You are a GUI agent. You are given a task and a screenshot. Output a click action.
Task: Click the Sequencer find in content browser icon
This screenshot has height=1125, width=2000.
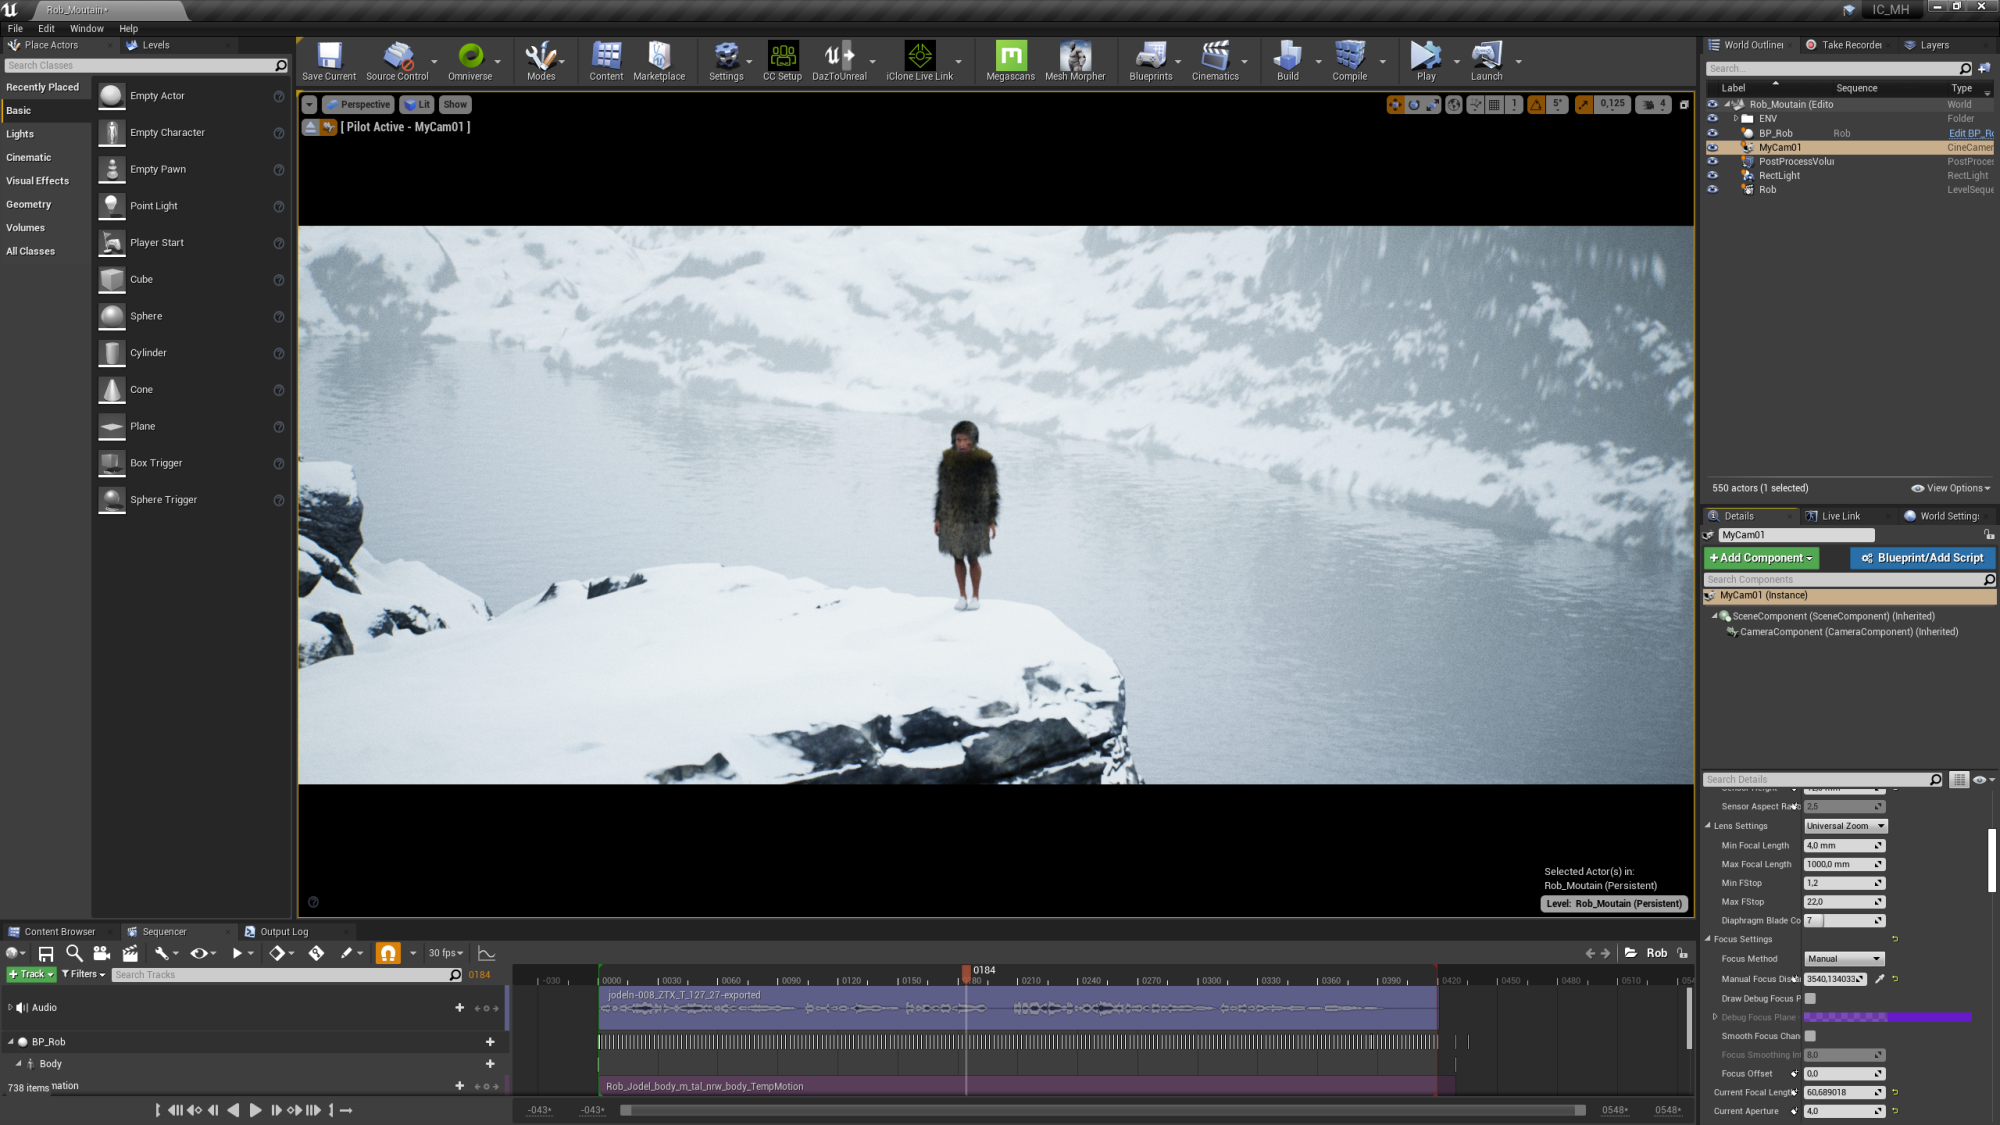[x=74, y=953]
